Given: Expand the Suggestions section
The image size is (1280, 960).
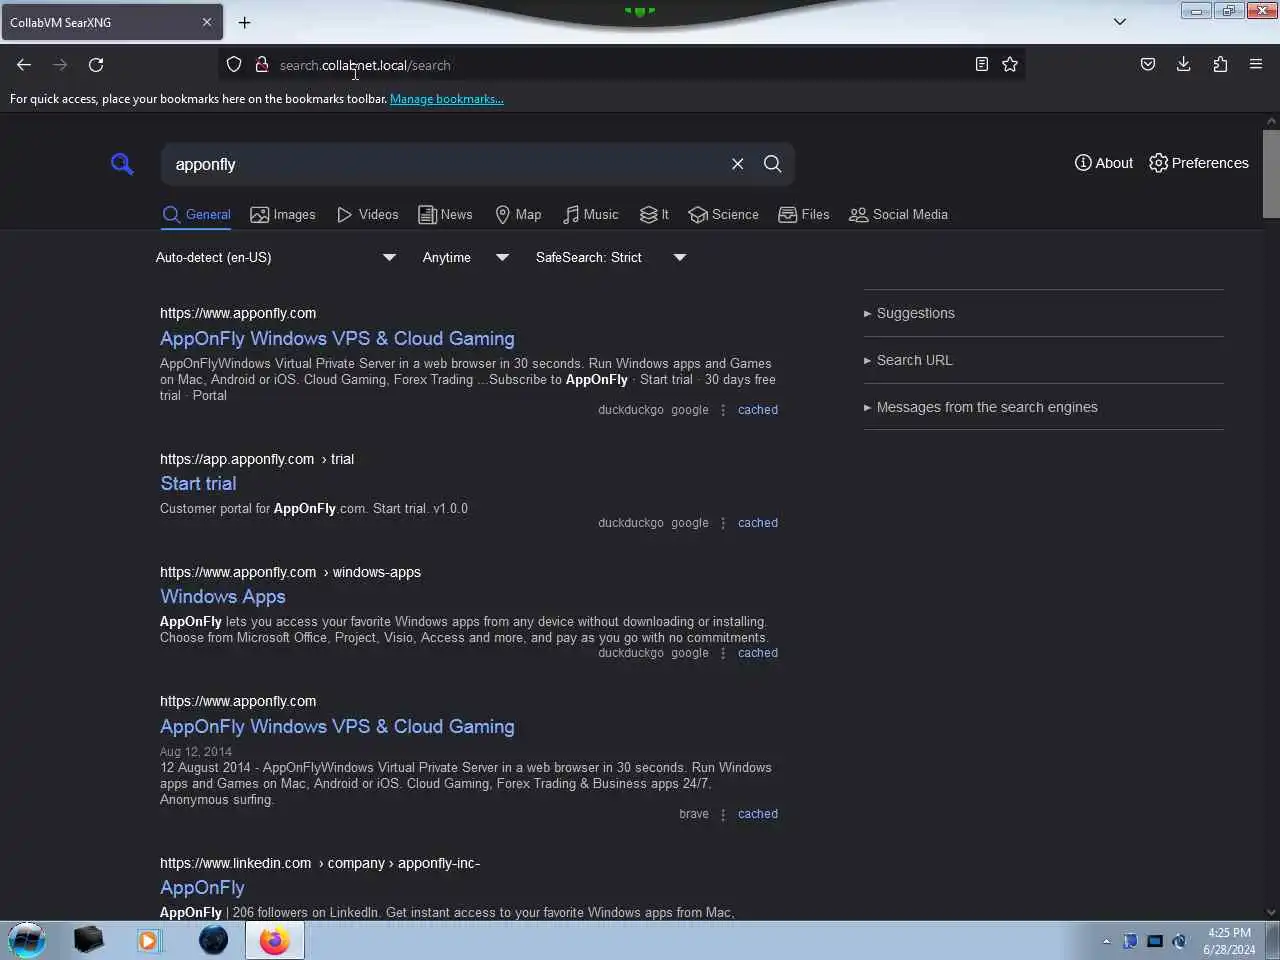Looking at the screenshot, I should [909, 313].
